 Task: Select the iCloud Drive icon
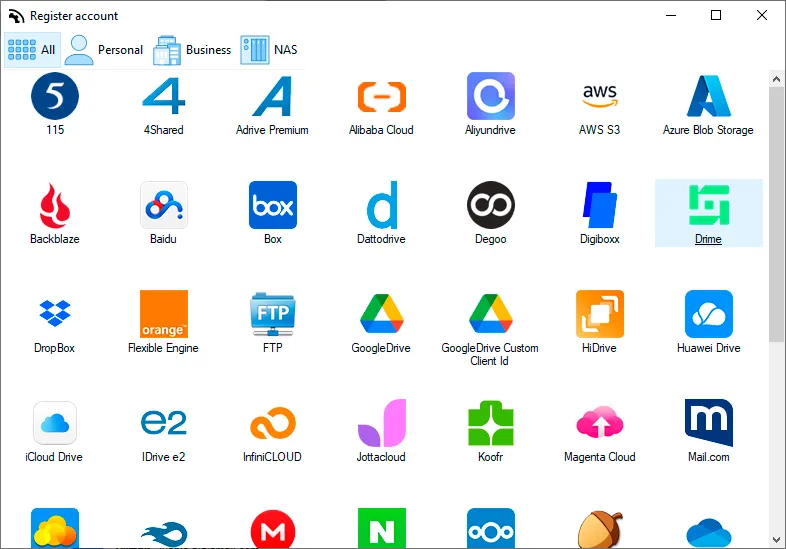pyautogui.click(x=55, y=423)
